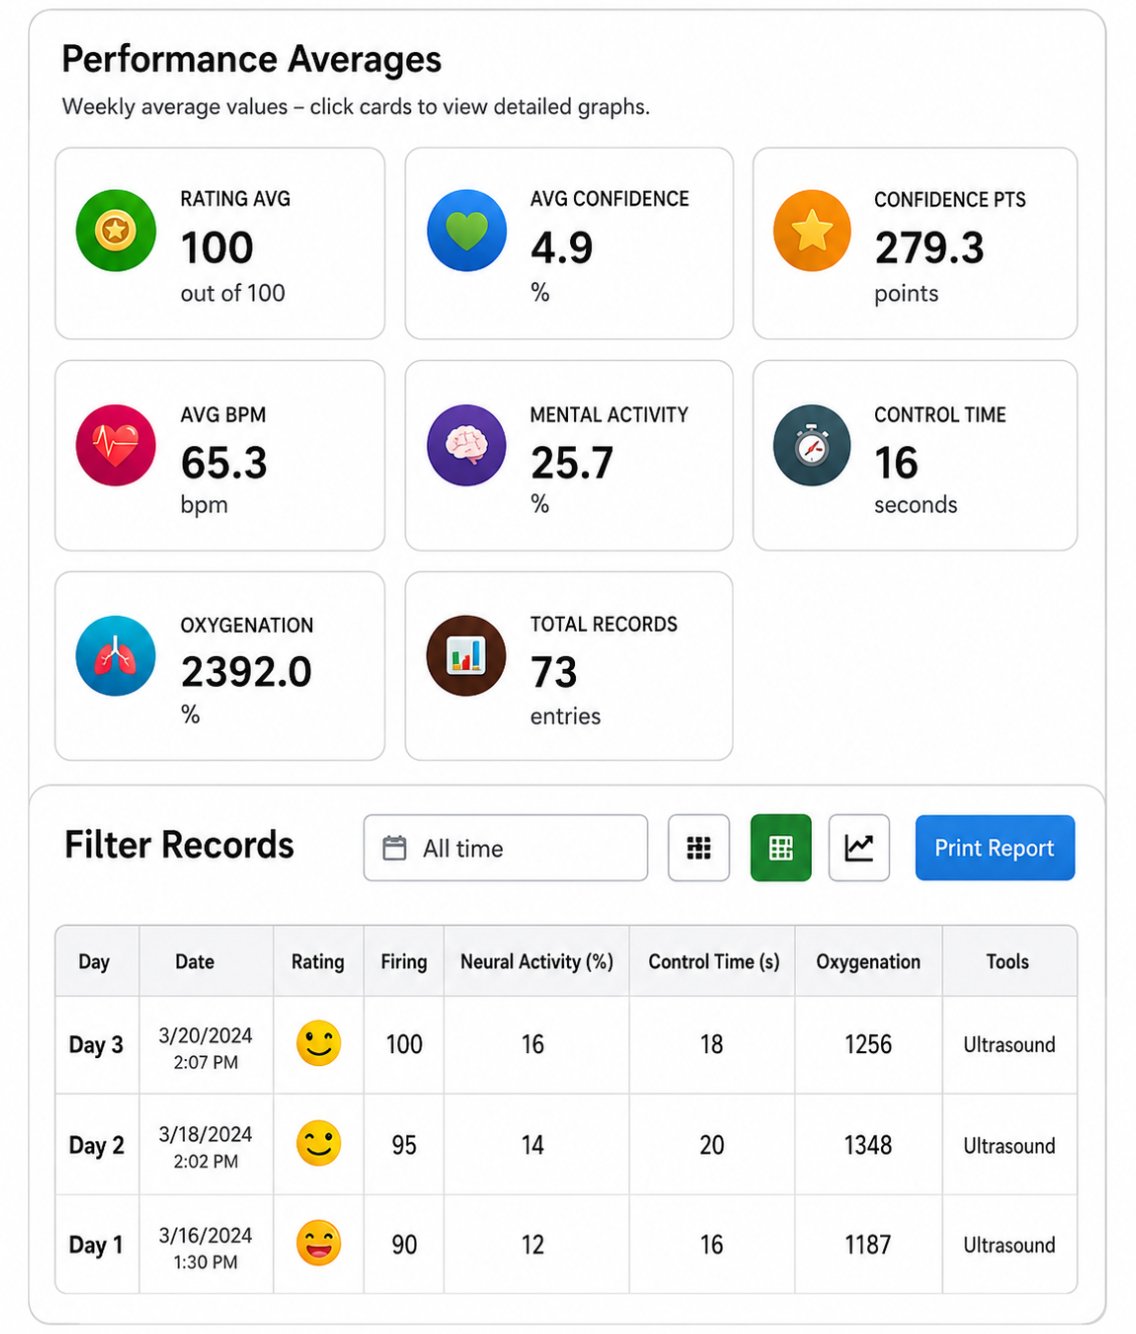The image size is (1136, 1334).
Task: Click the purple brain Mental Activity icon
Action: [466, 445]
